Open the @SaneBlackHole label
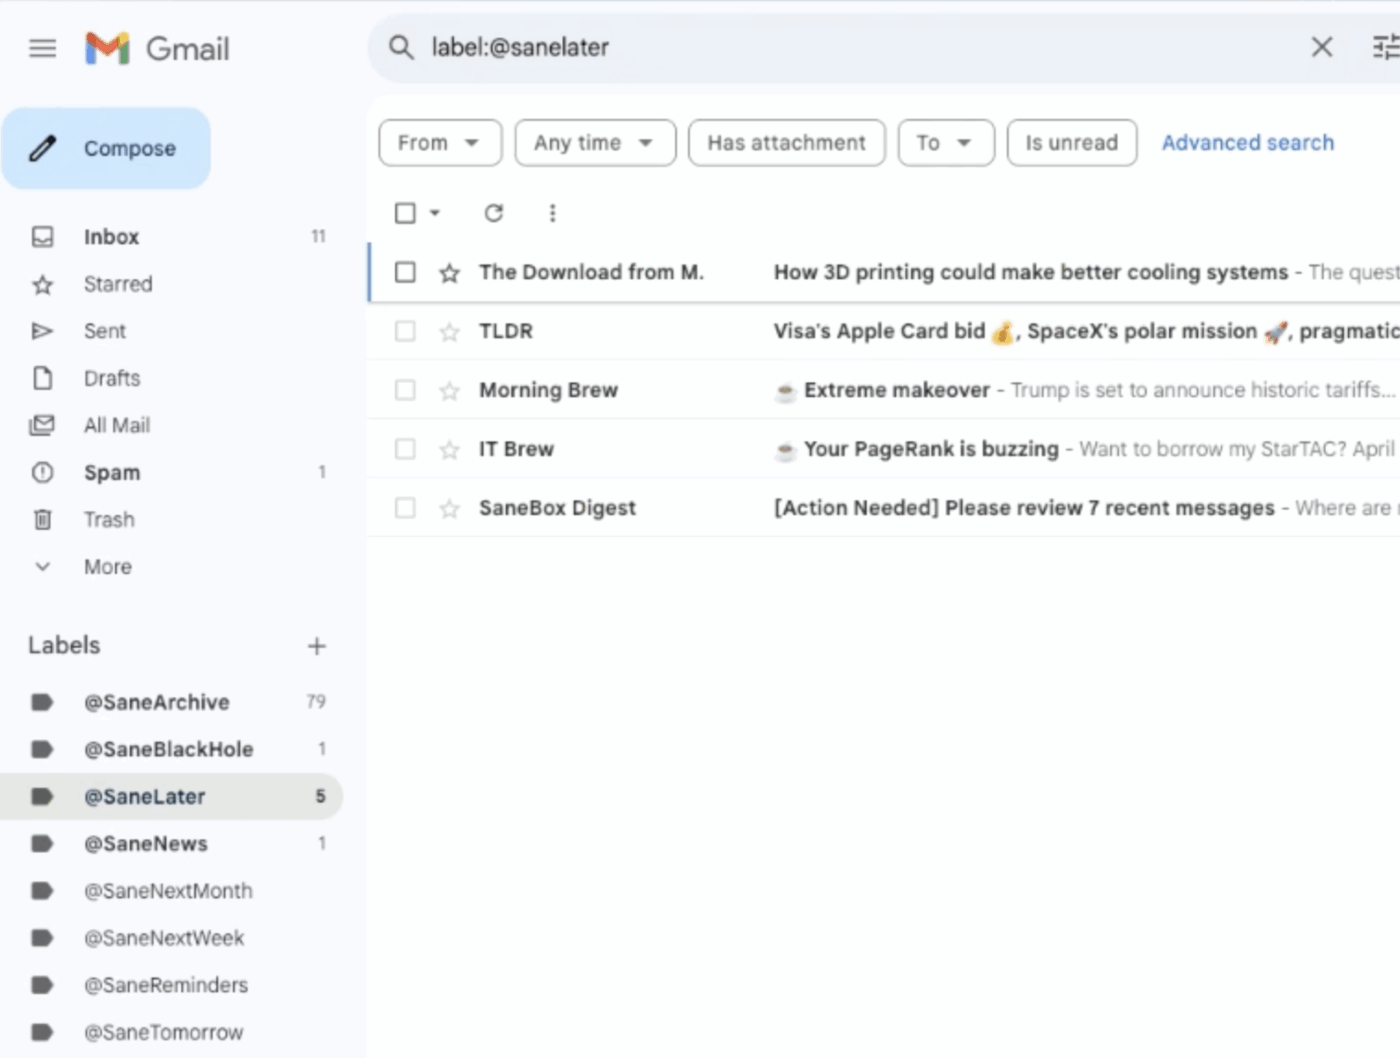The width and height of the screenshot is (1400, 1058). 171,749
